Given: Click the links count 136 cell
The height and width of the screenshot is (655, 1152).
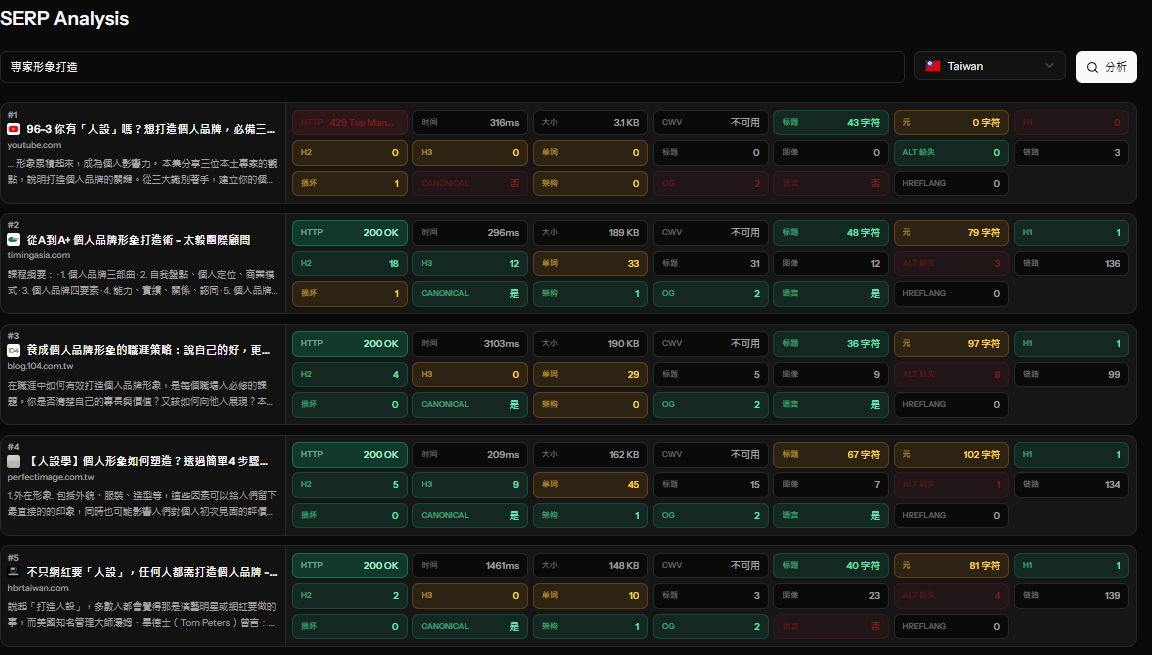Looking at the screenshot, I should [x=1071, y=264].
